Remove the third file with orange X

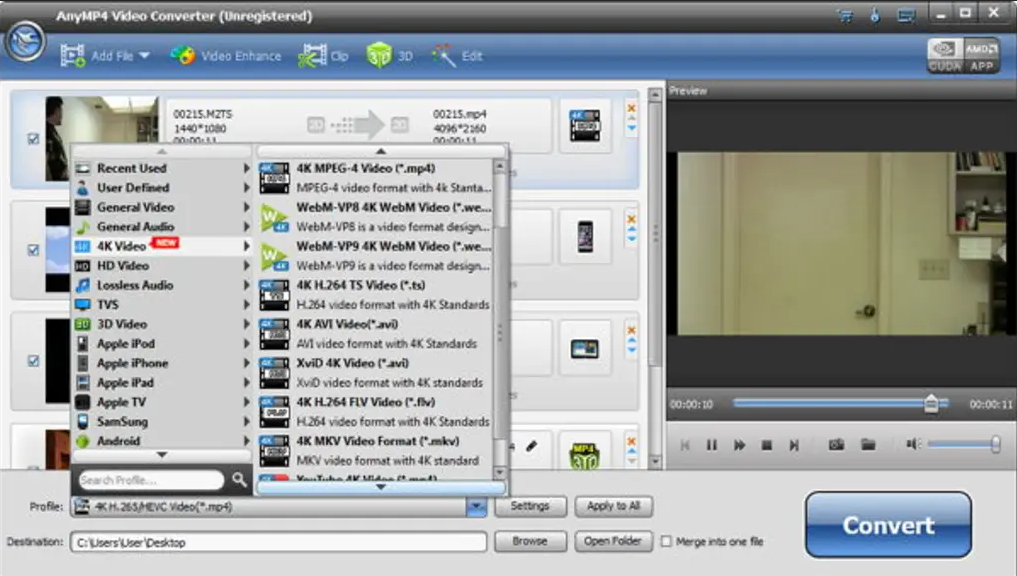pos(631,331)
